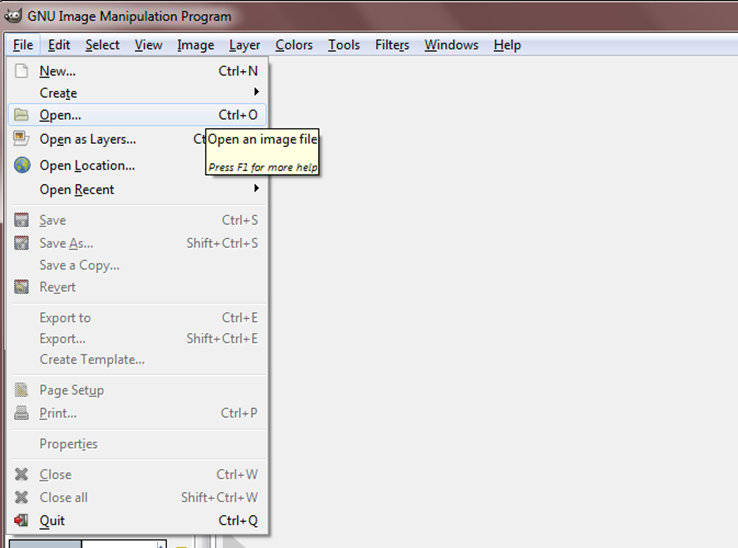Click the Save menu entry
738x548 pixels.
[x=137, y=220]
